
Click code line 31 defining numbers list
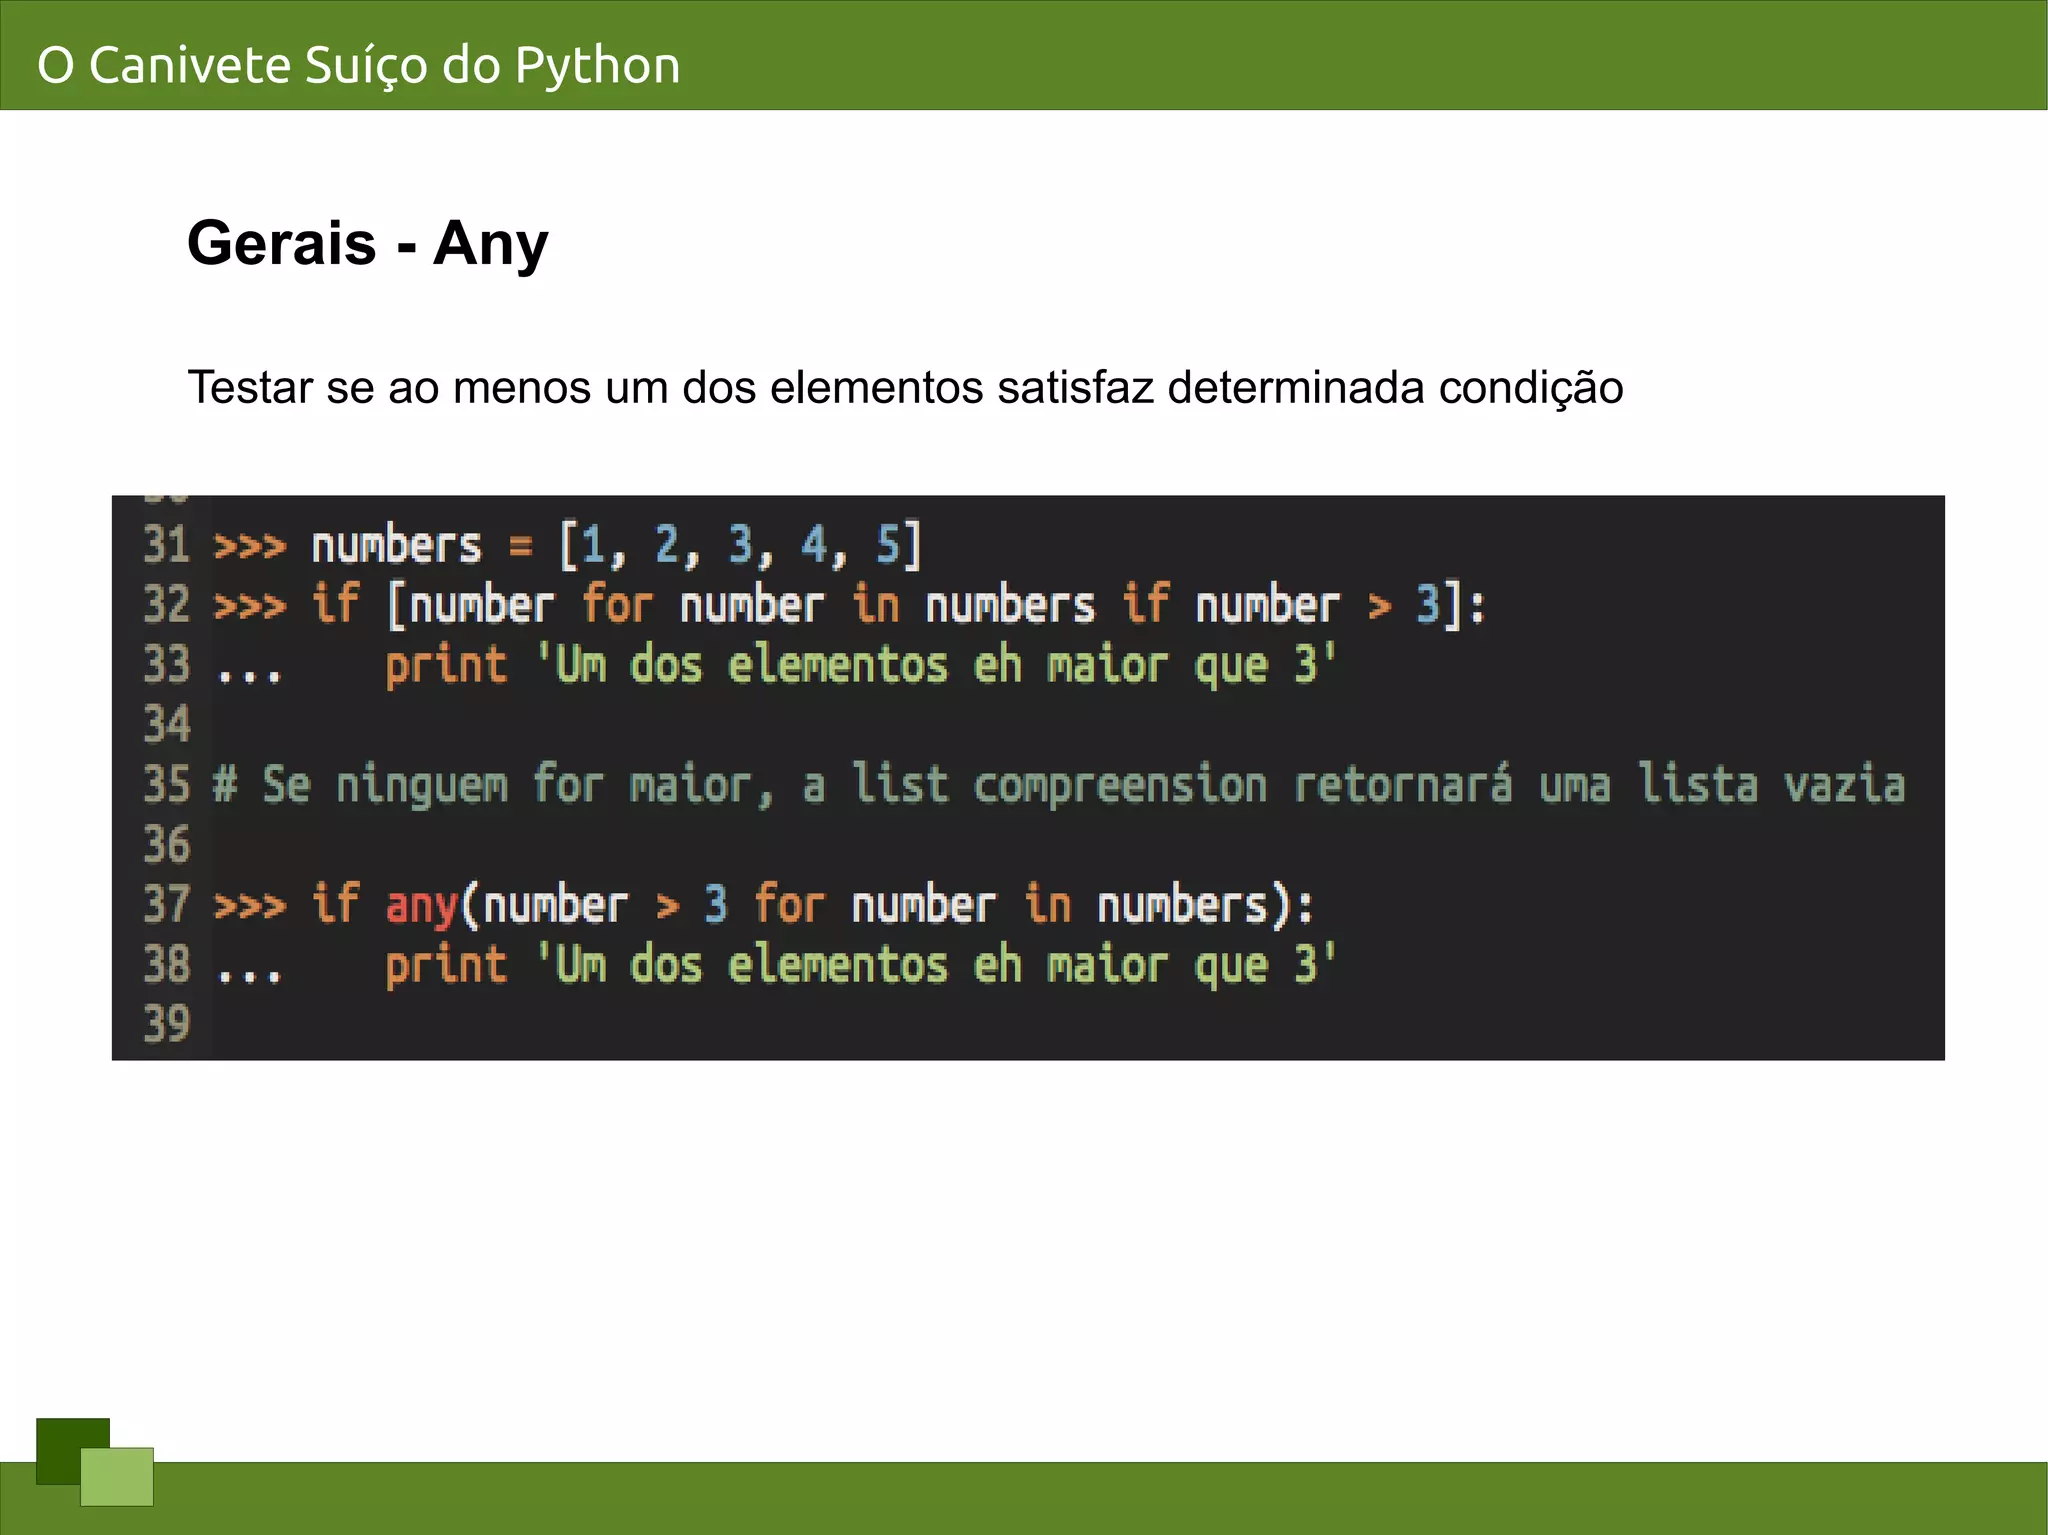[x=567, y=546]
